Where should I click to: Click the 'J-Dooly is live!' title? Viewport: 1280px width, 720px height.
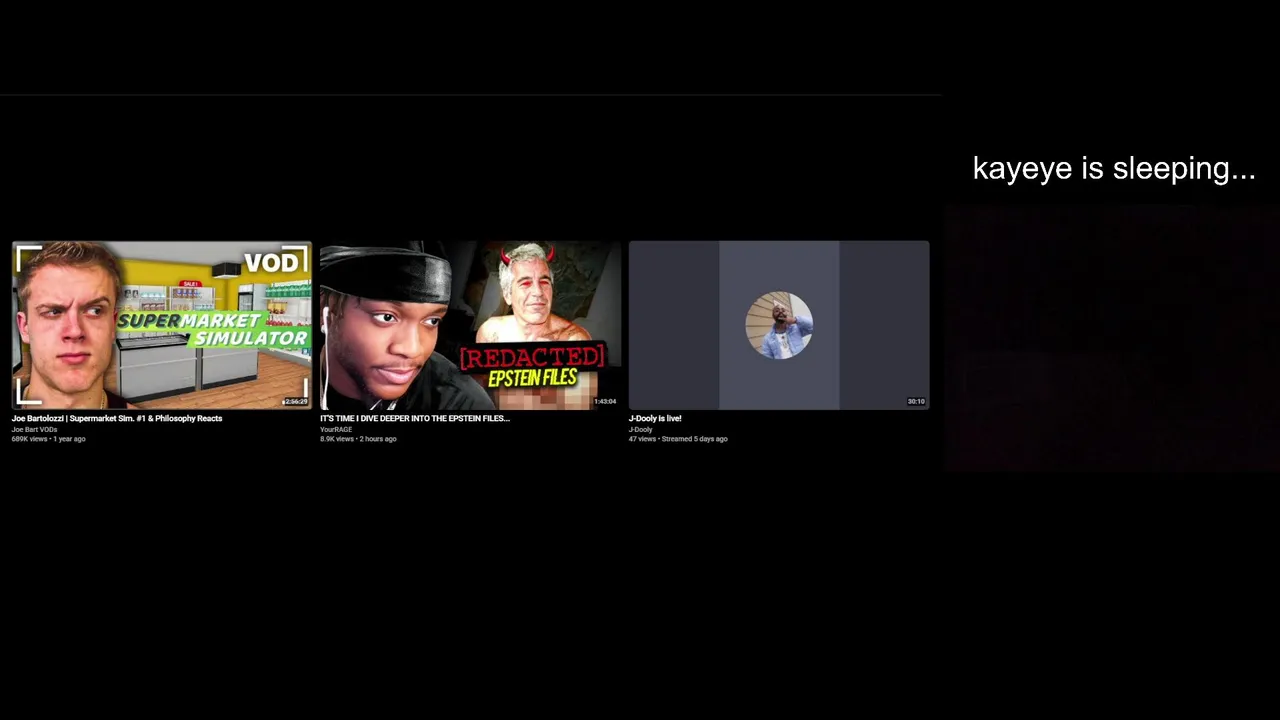click(655, 418)
